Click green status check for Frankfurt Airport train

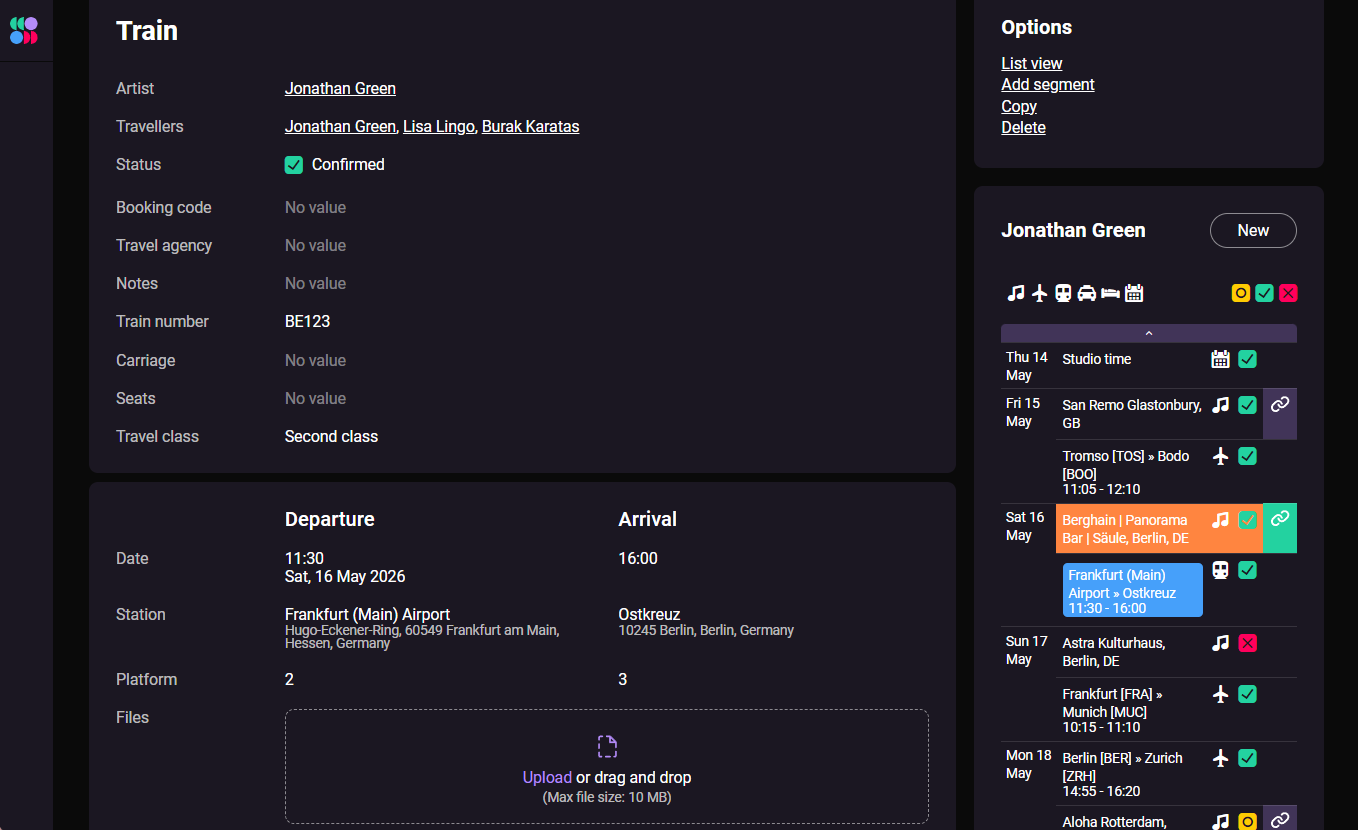[x=1247, y=570]
